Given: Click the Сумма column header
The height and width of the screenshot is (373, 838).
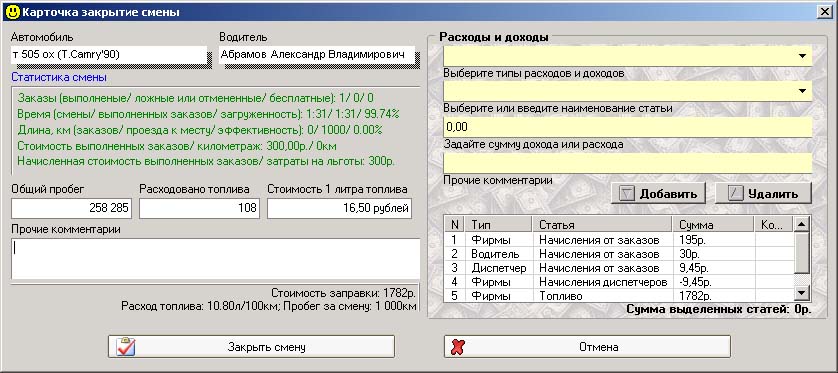Looking at the screenshot, I should click(713, 224).
